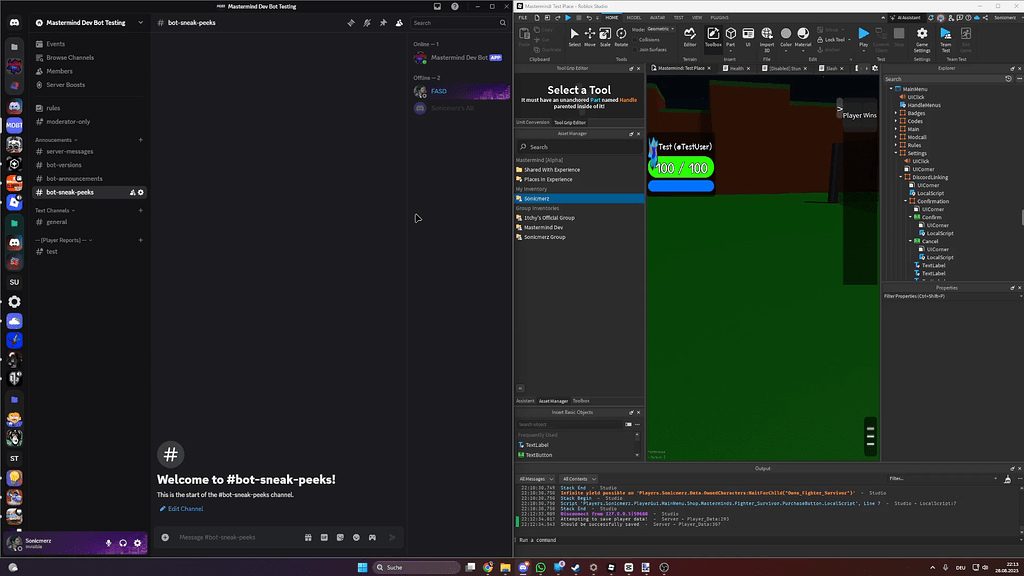Screen dimensions: 1024x576
Task: Collapse the Annoucements channel category
Action: click(x=56, y=140)
